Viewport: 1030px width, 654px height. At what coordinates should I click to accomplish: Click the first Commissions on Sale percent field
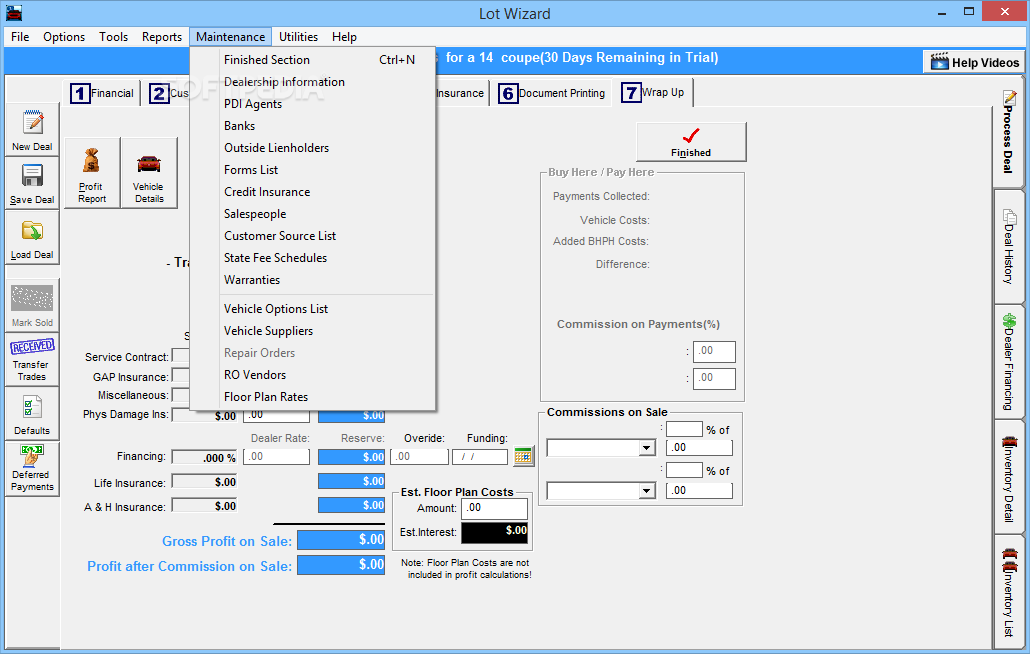coord(684,429)
